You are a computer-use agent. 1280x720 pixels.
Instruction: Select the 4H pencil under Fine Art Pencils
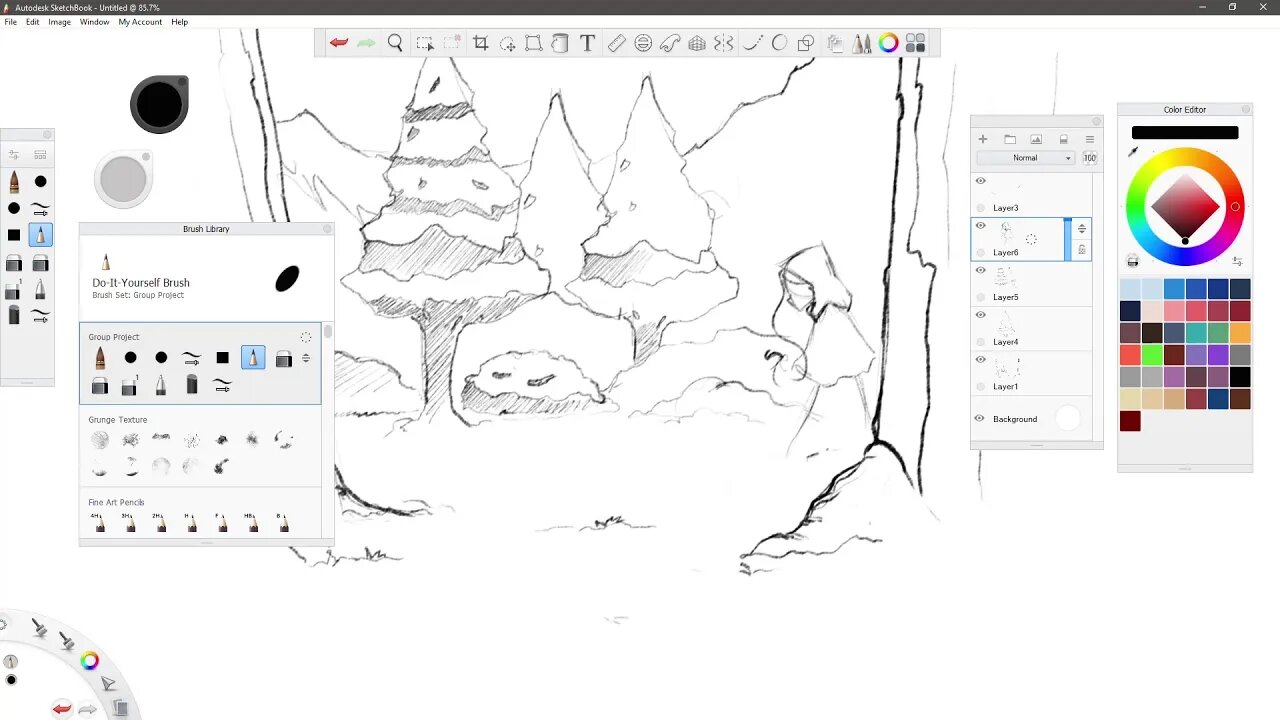coord(98,521)
